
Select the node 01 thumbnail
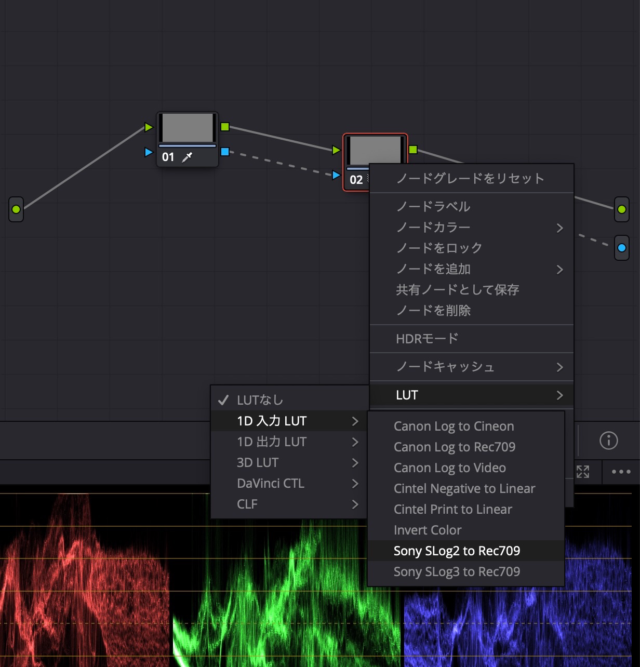click(187, 127)
